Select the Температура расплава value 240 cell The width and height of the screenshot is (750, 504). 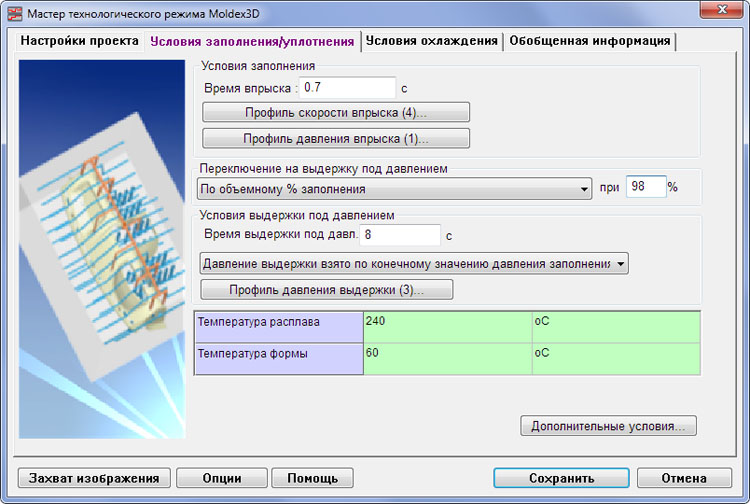pyautogui.click(x=448, y=327)
